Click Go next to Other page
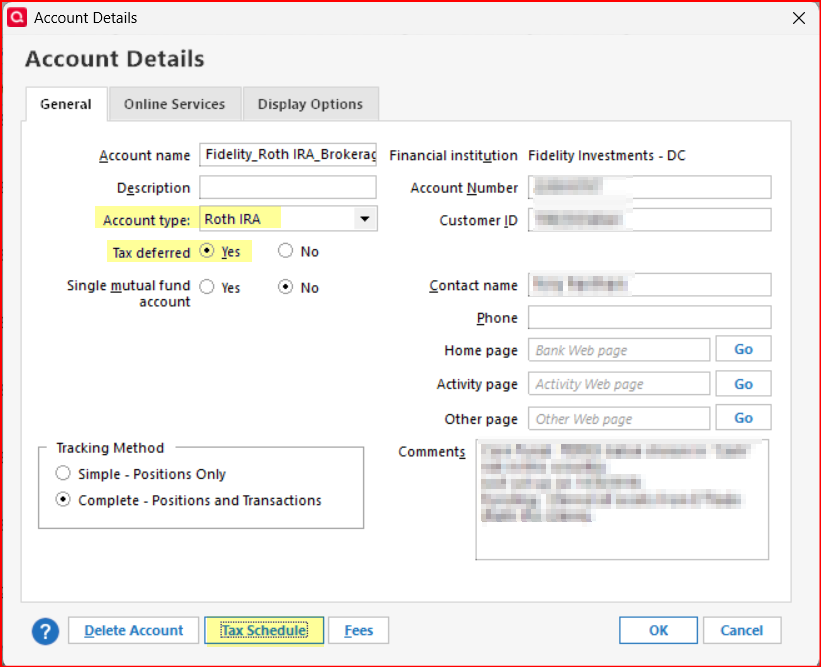821x667 pixels. [744, 418]
